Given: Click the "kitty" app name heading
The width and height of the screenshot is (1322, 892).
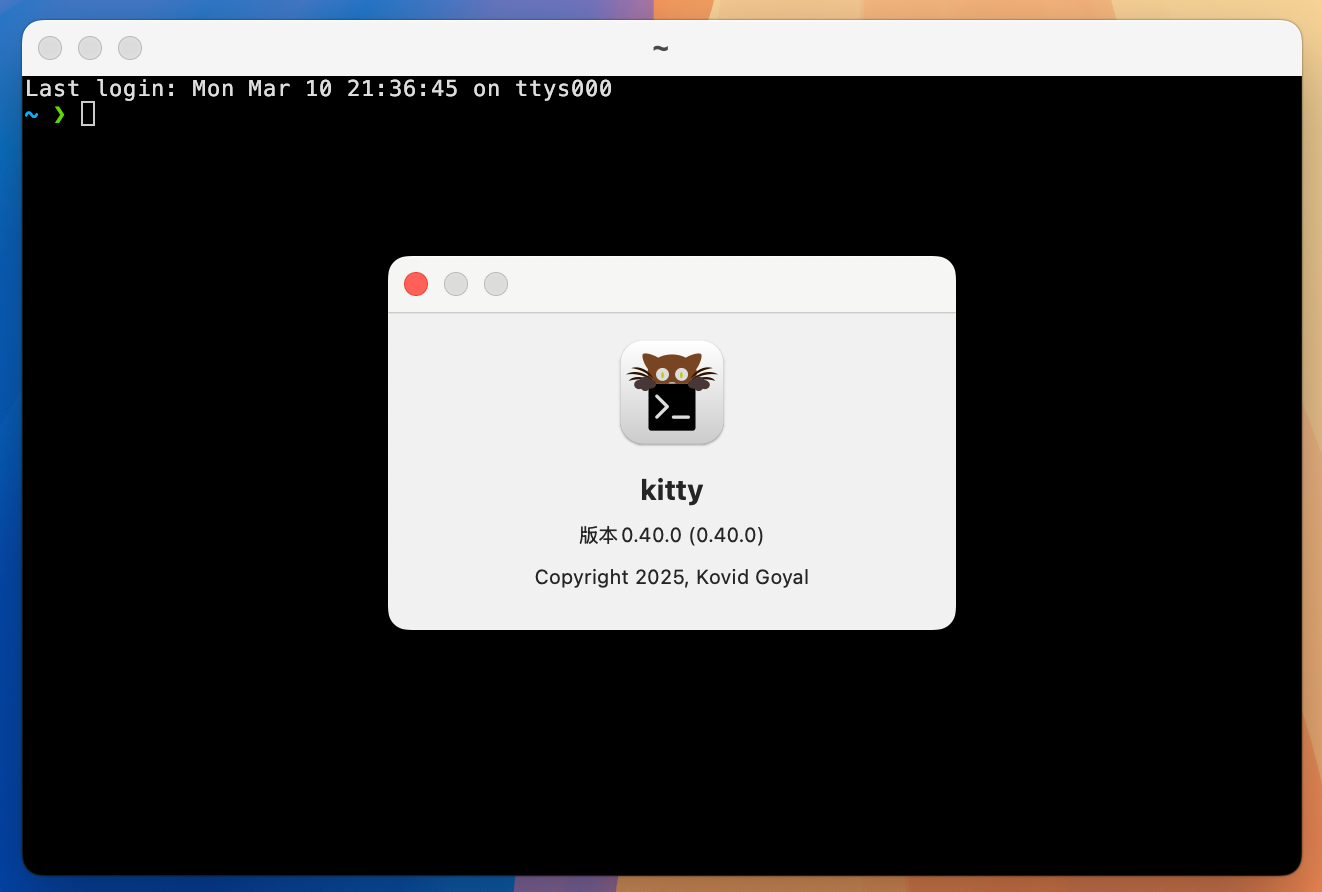Looking at the screenshot, I should 672,490.
